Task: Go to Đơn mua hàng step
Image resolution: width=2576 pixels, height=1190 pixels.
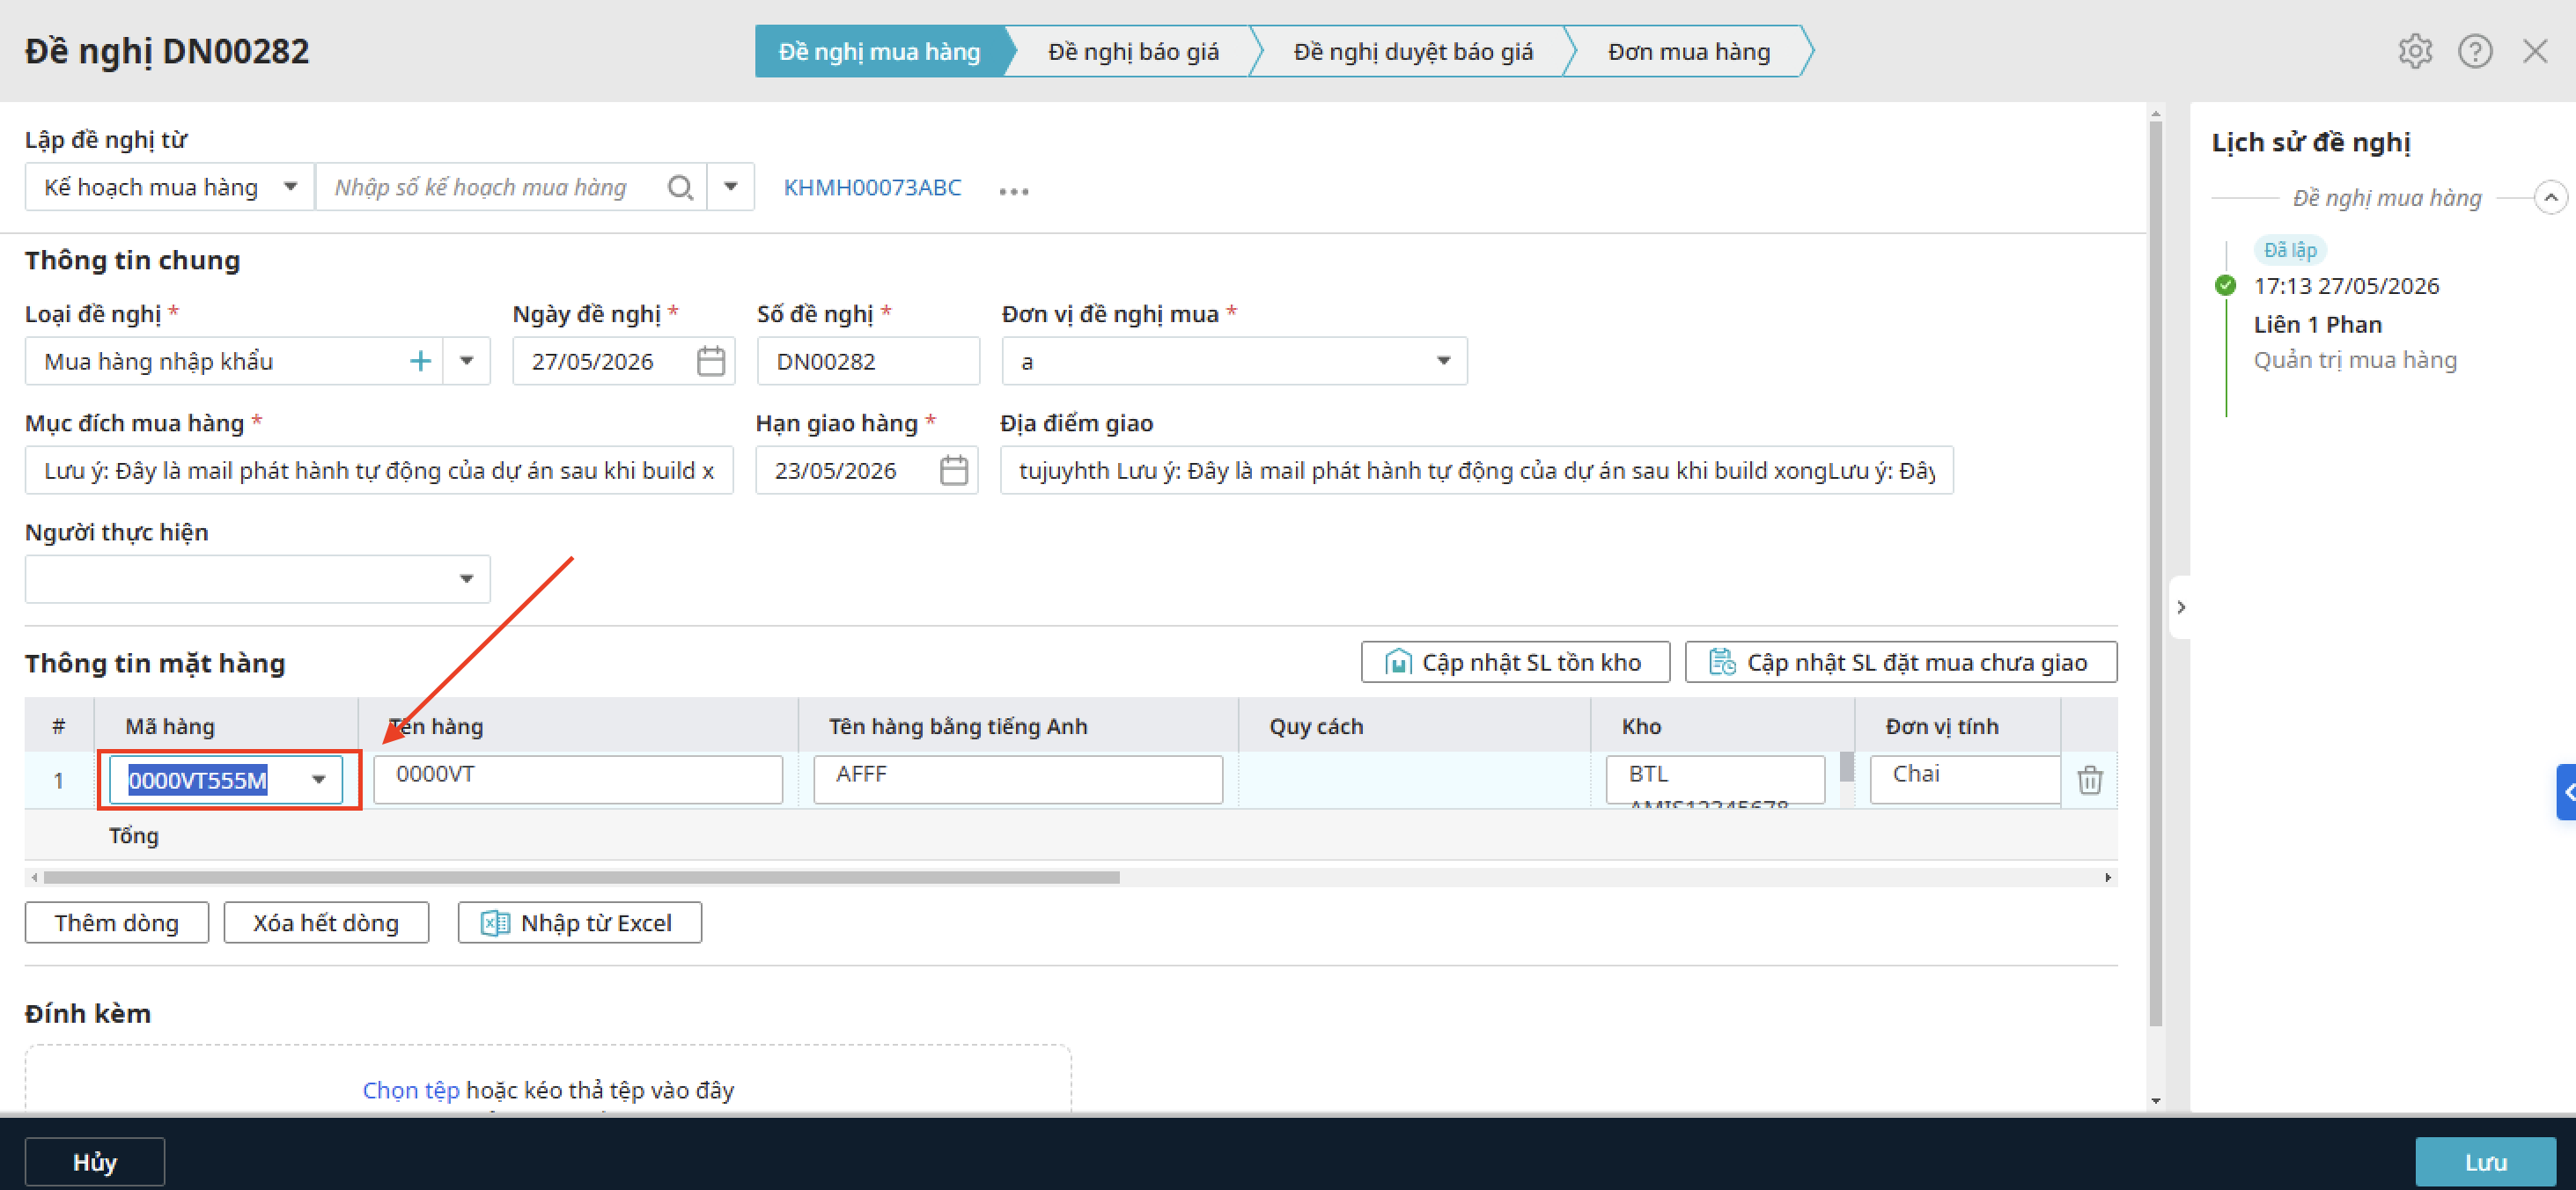Action: coord(1688,51)
